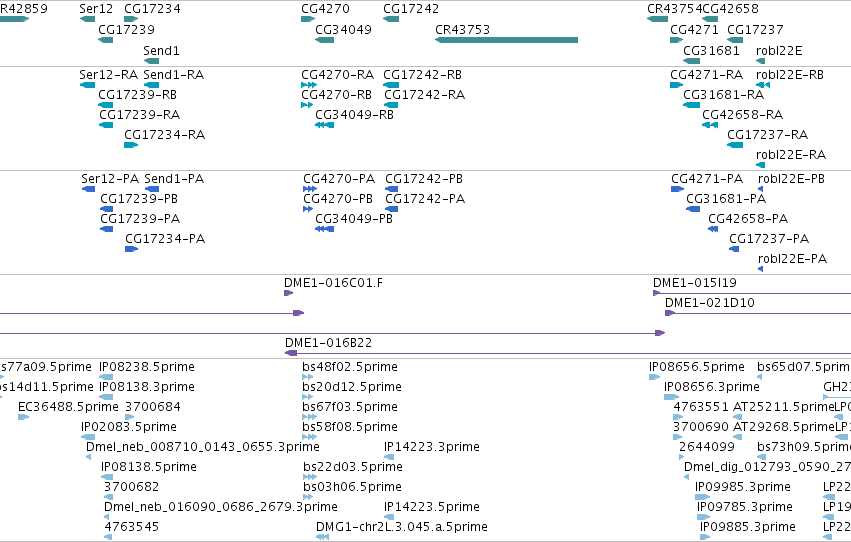The image size is (851, 542).
Task: Click the CG4270-PB protein arrows
Action: (308, 209)
